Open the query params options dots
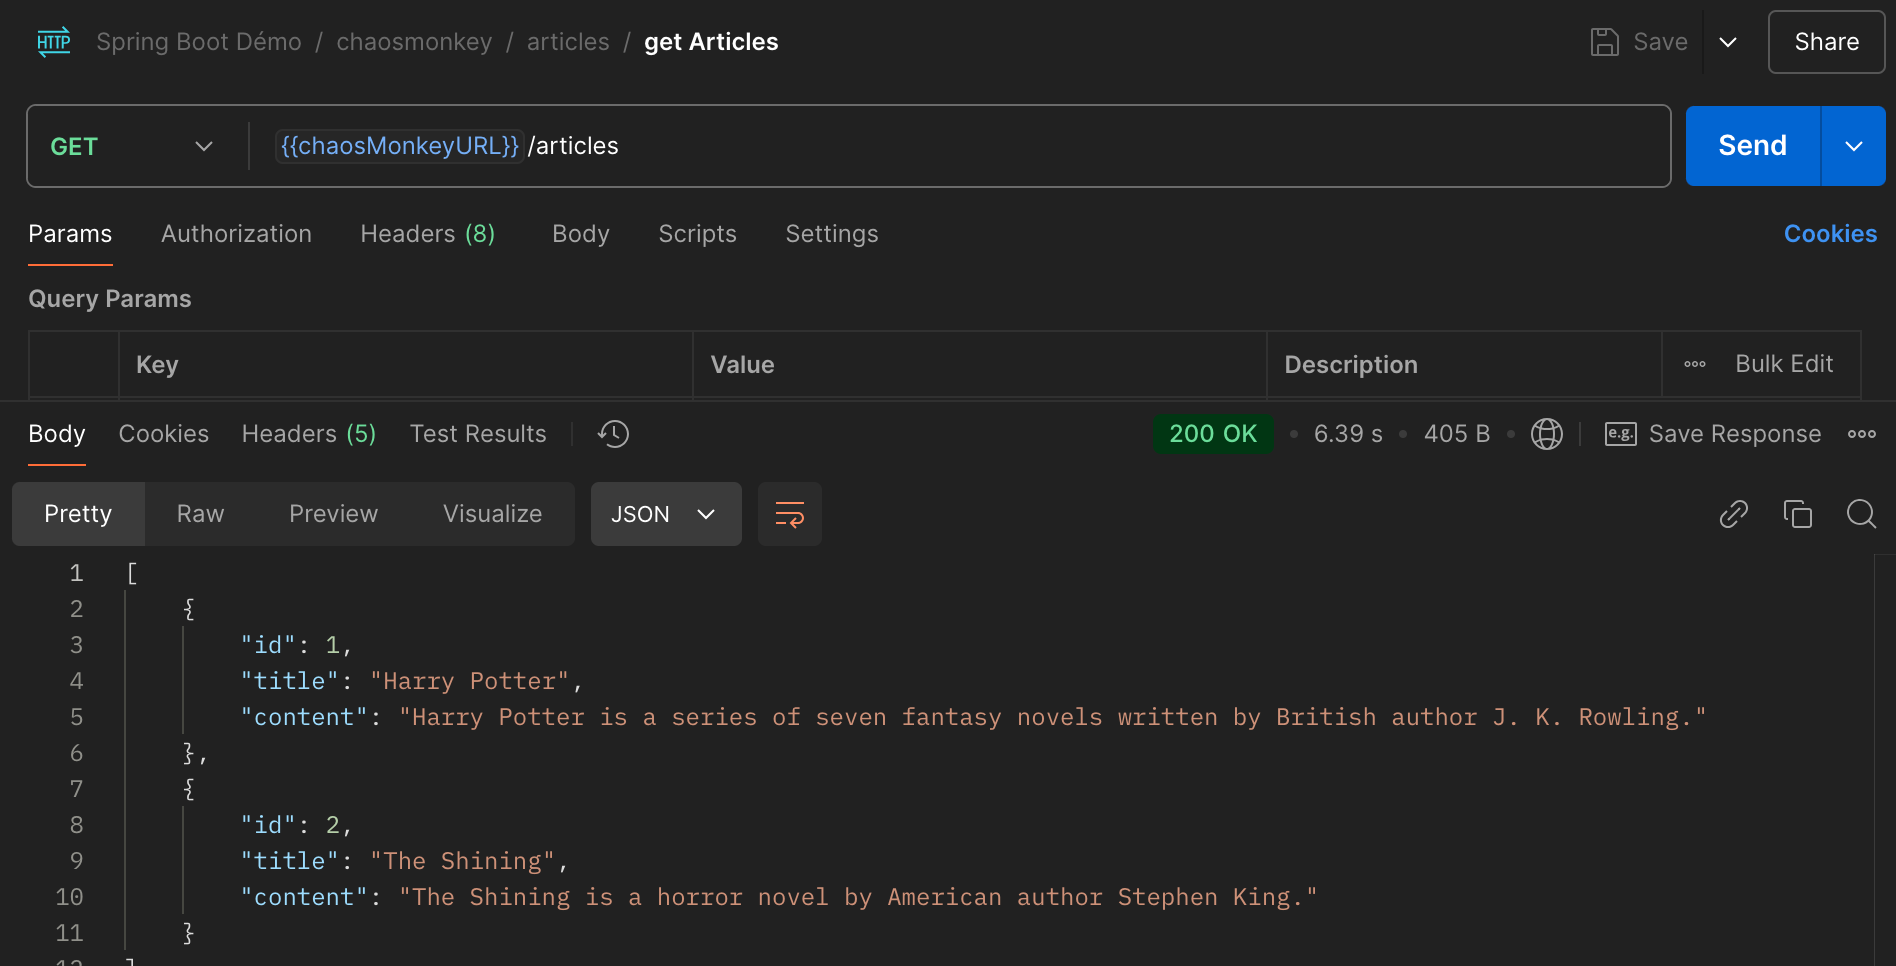This screenshot has width=1896, height=966. point(1695,364)
